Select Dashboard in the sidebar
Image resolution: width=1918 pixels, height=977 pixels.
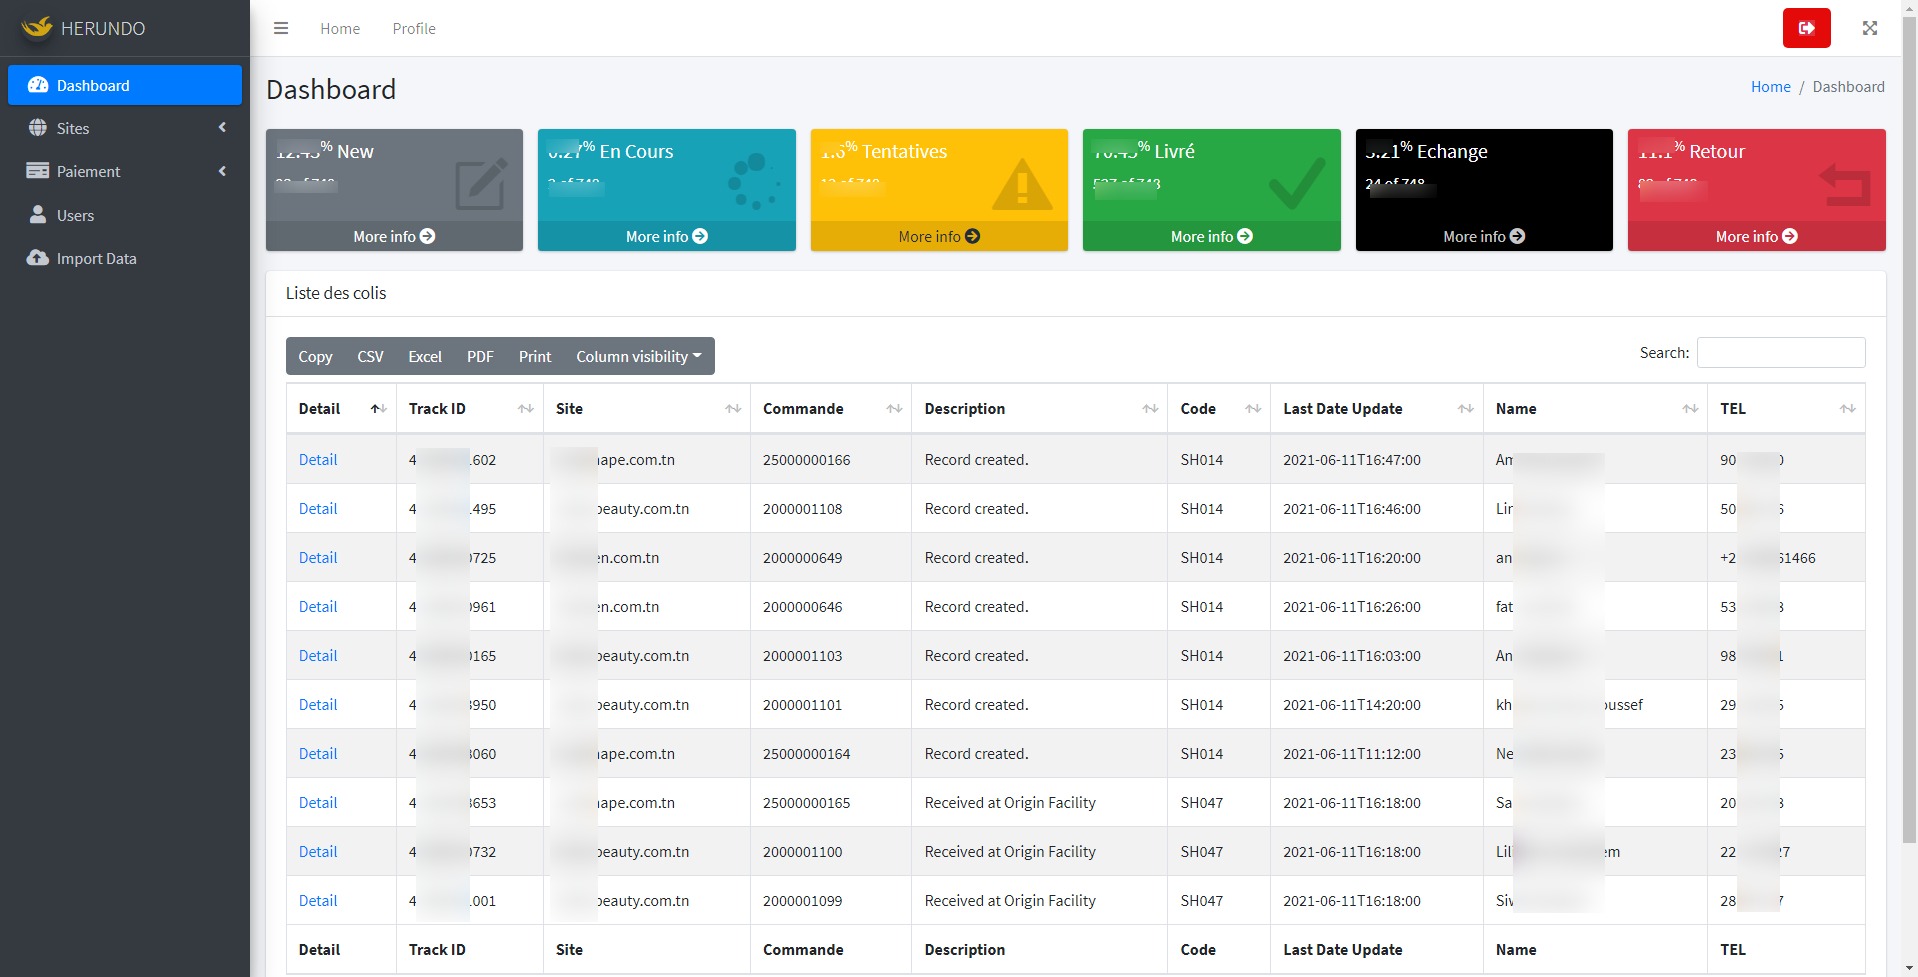point(125,85)
